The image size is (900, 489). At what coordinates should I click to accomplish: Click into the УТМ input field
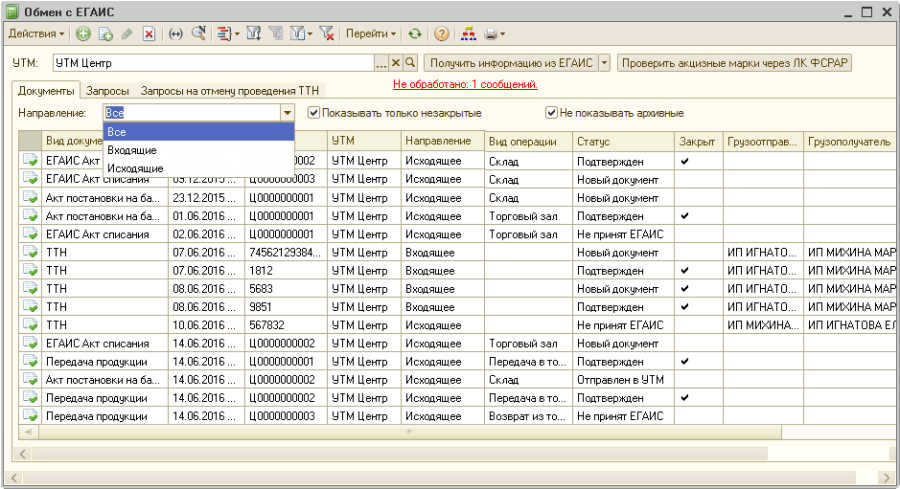coord(214,63)
